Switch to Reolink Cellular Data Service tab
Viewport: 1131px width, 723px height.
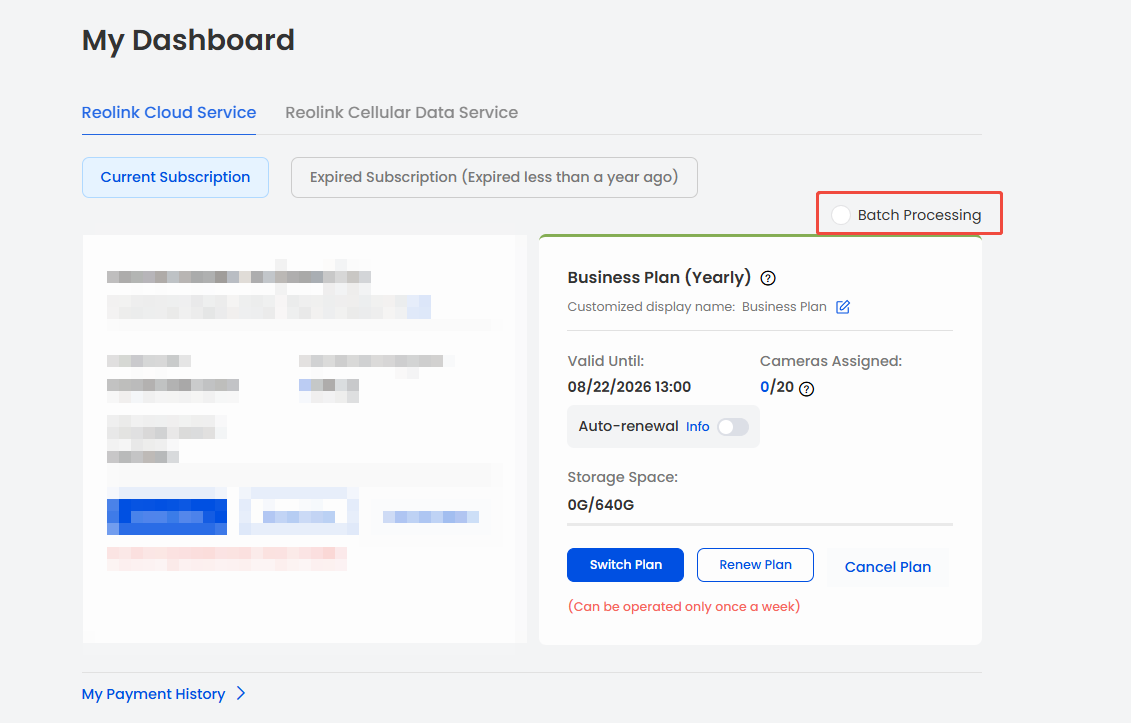click(401, 113)
